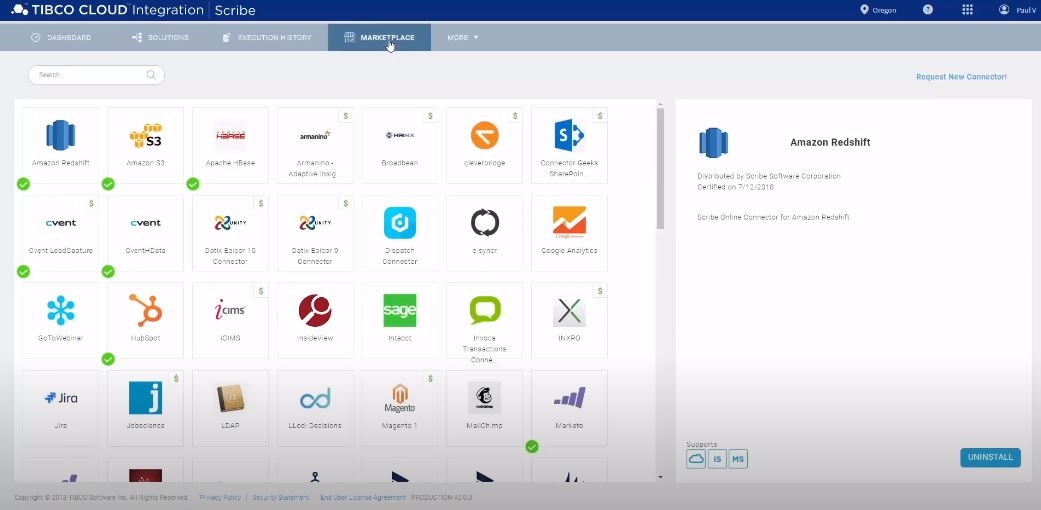Open the Paul V user menu

(1018, 10)
